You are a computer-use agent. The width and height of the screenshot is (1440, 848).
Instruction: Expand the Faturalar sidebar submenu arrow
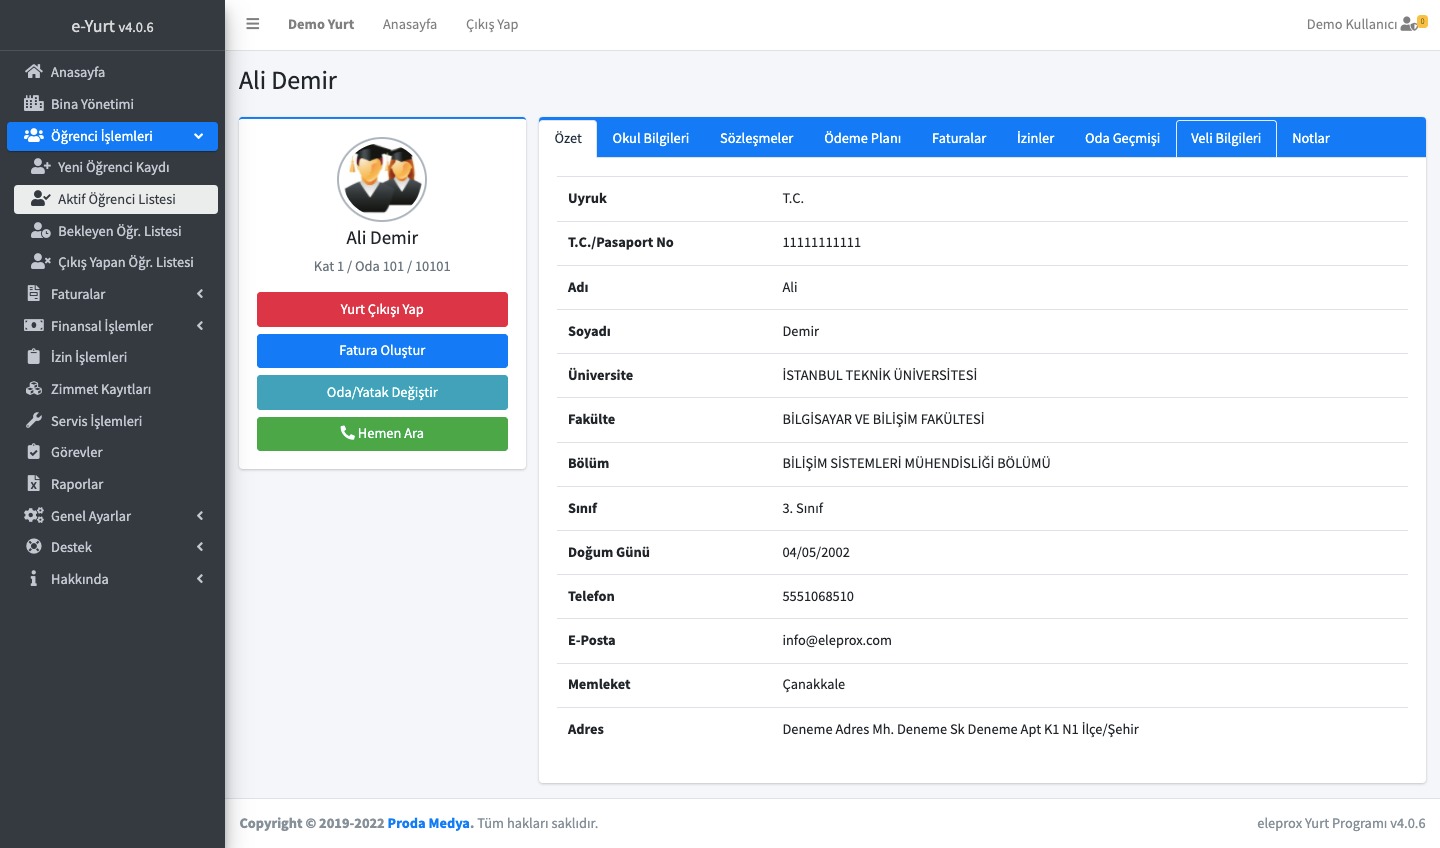click(200, 294)
